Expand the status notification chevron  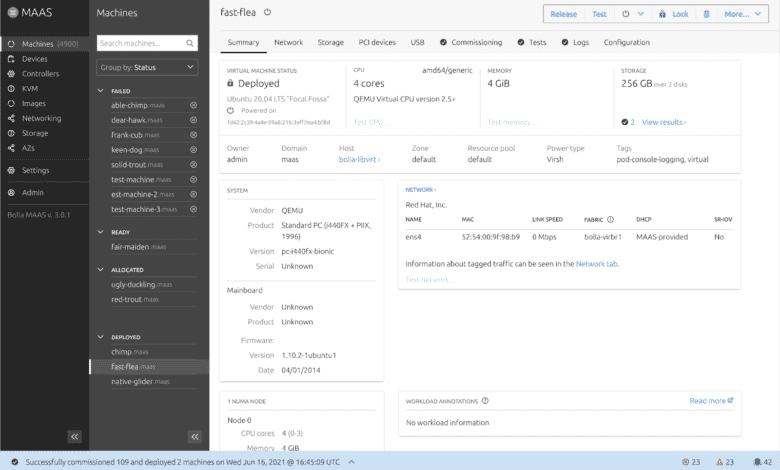click(351, 462)
